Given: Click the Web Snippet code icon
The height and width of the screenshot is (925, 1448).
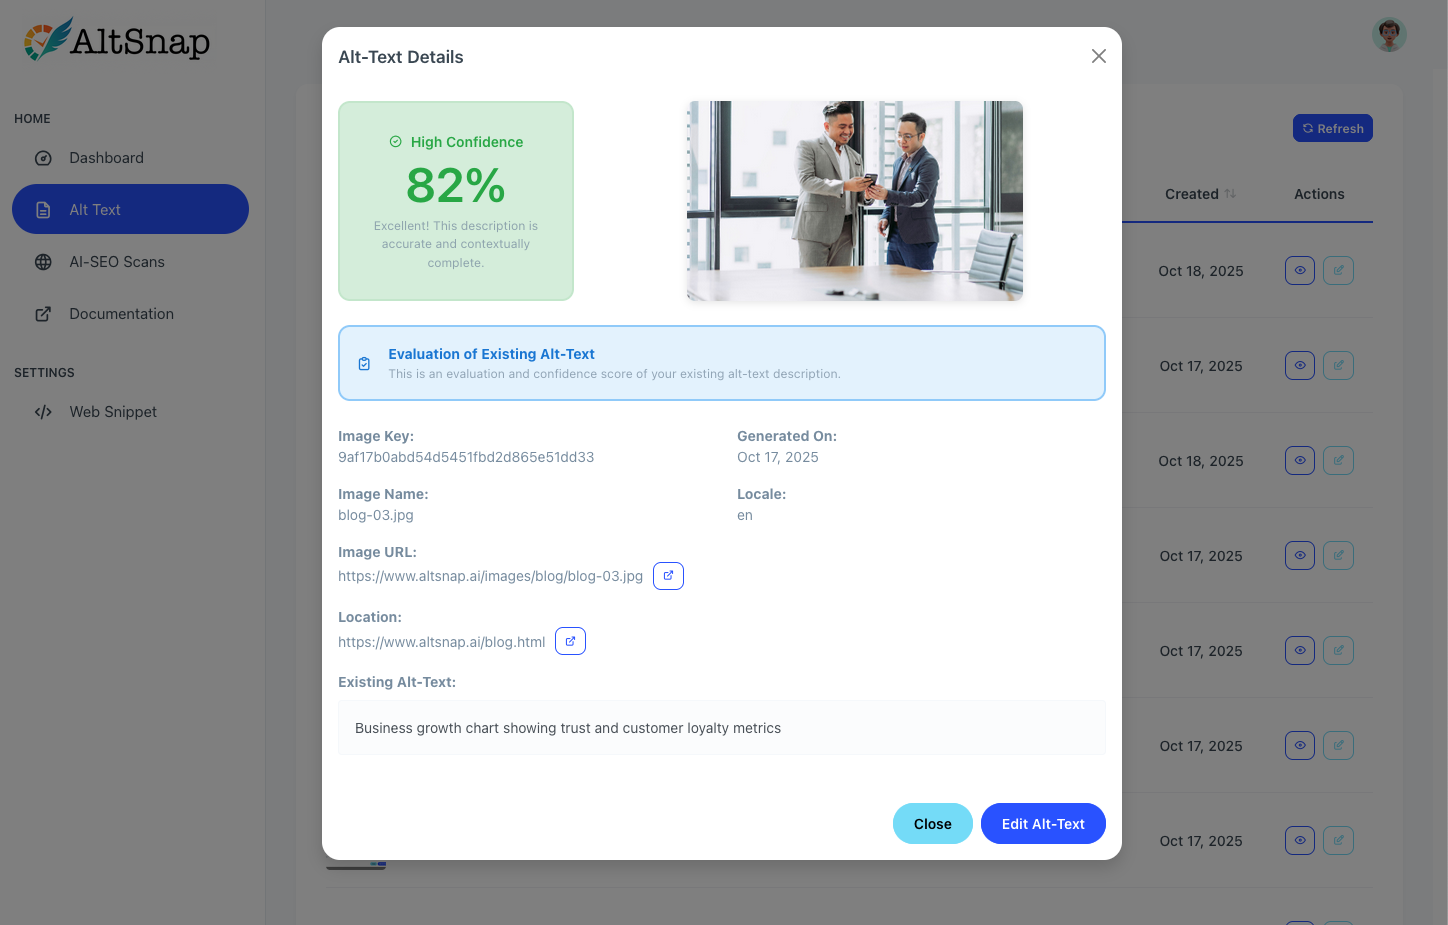Looking at the screenshot, I should pos(42,411).
